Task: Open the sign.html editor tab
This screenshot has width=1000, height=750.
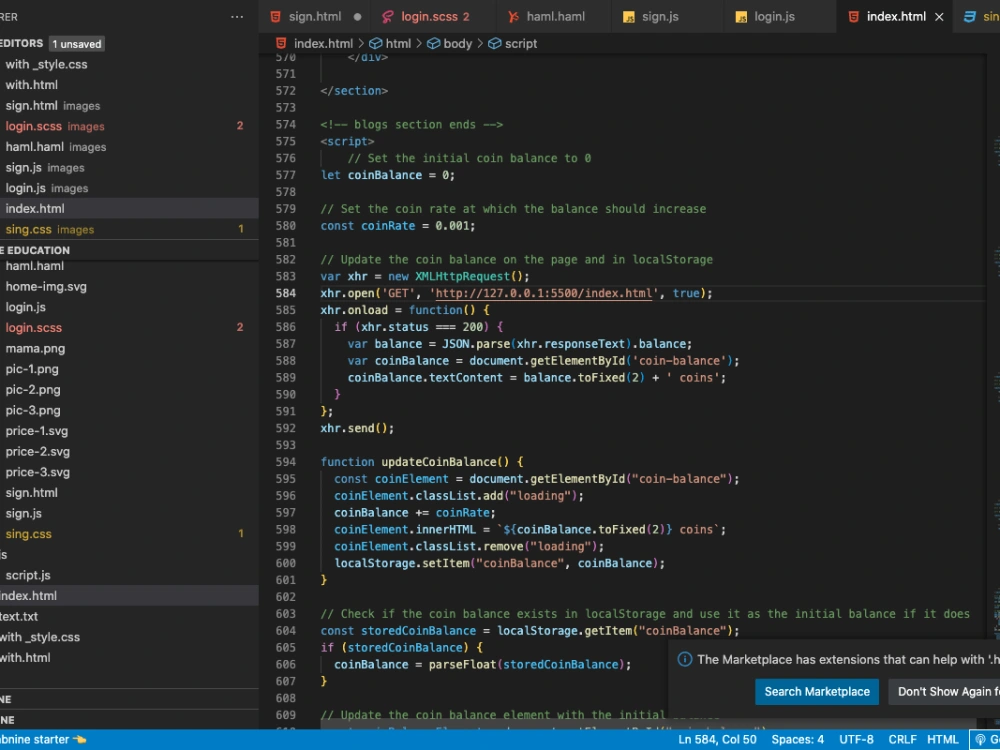Action: pos(314,17)
